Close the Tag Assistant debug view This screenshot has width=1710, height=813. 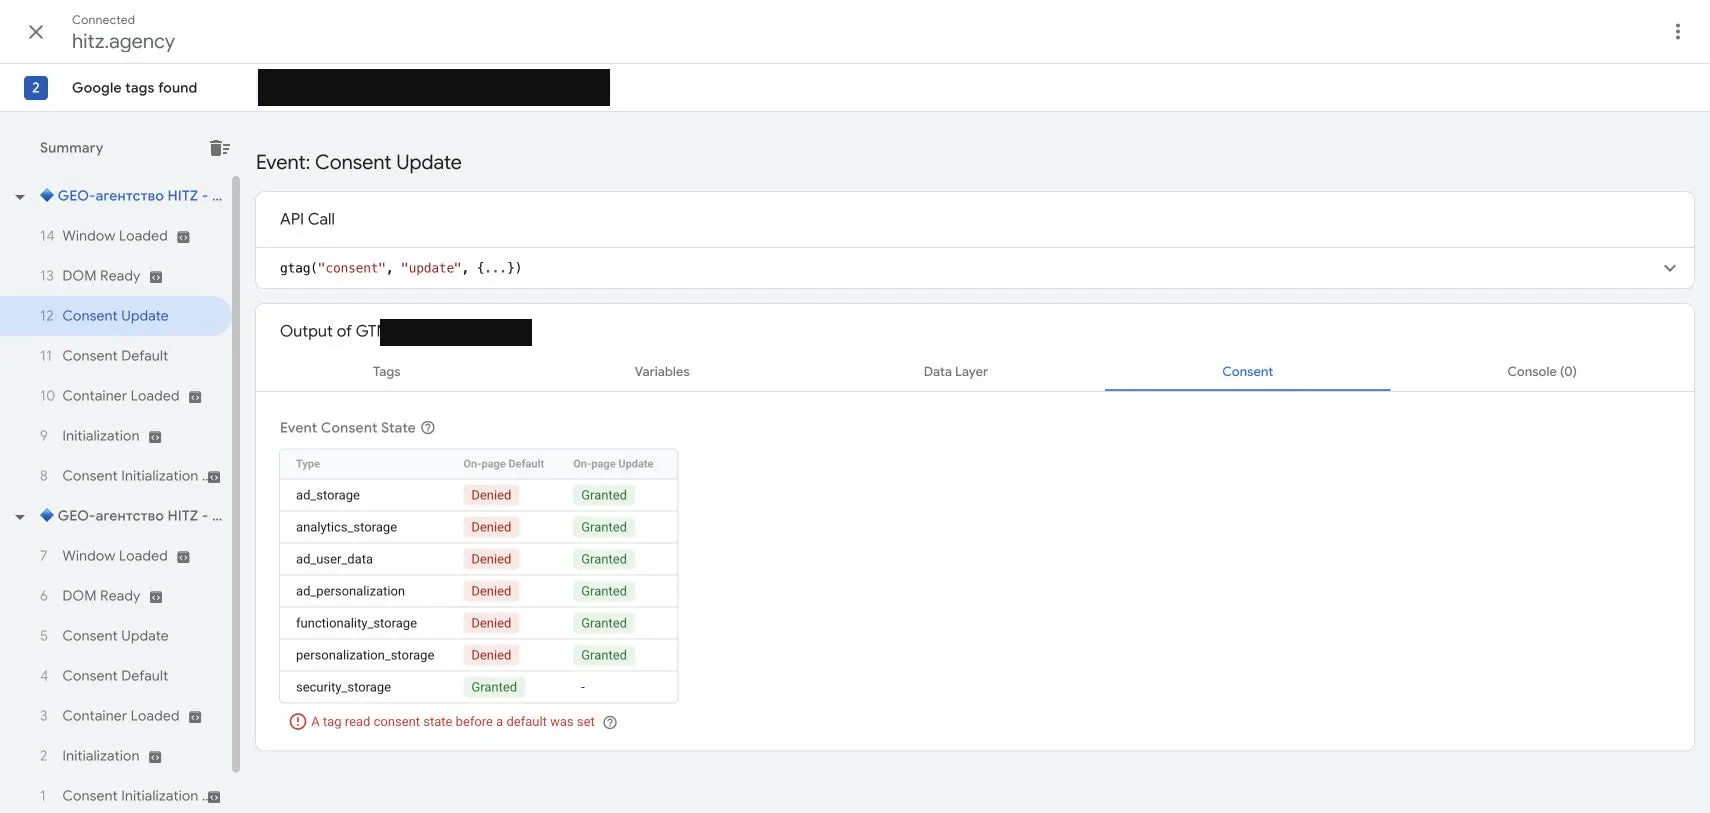tap(36, 32)
